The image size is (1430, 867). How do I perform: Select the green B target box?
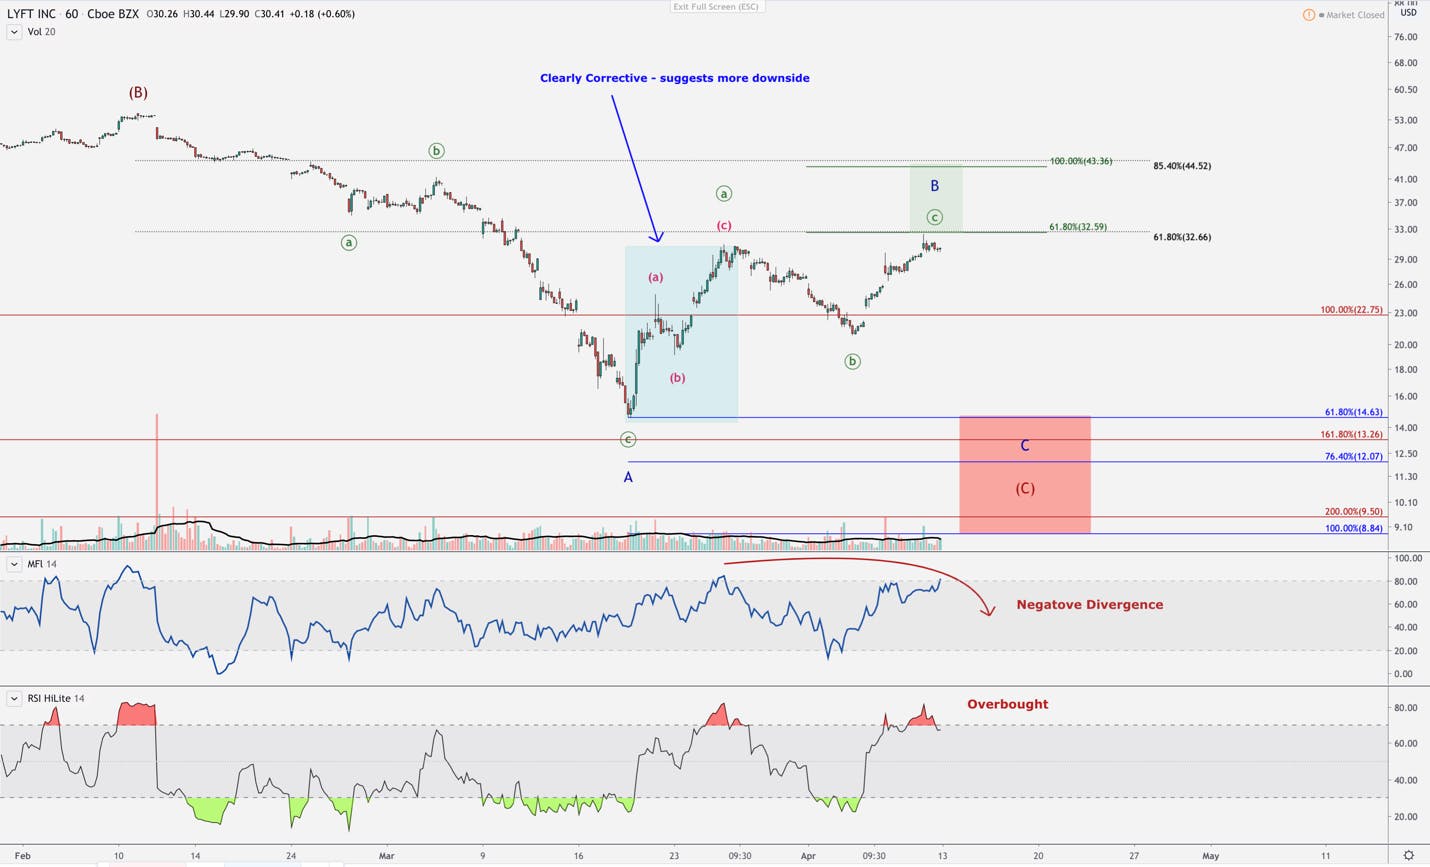coord(936,199)
